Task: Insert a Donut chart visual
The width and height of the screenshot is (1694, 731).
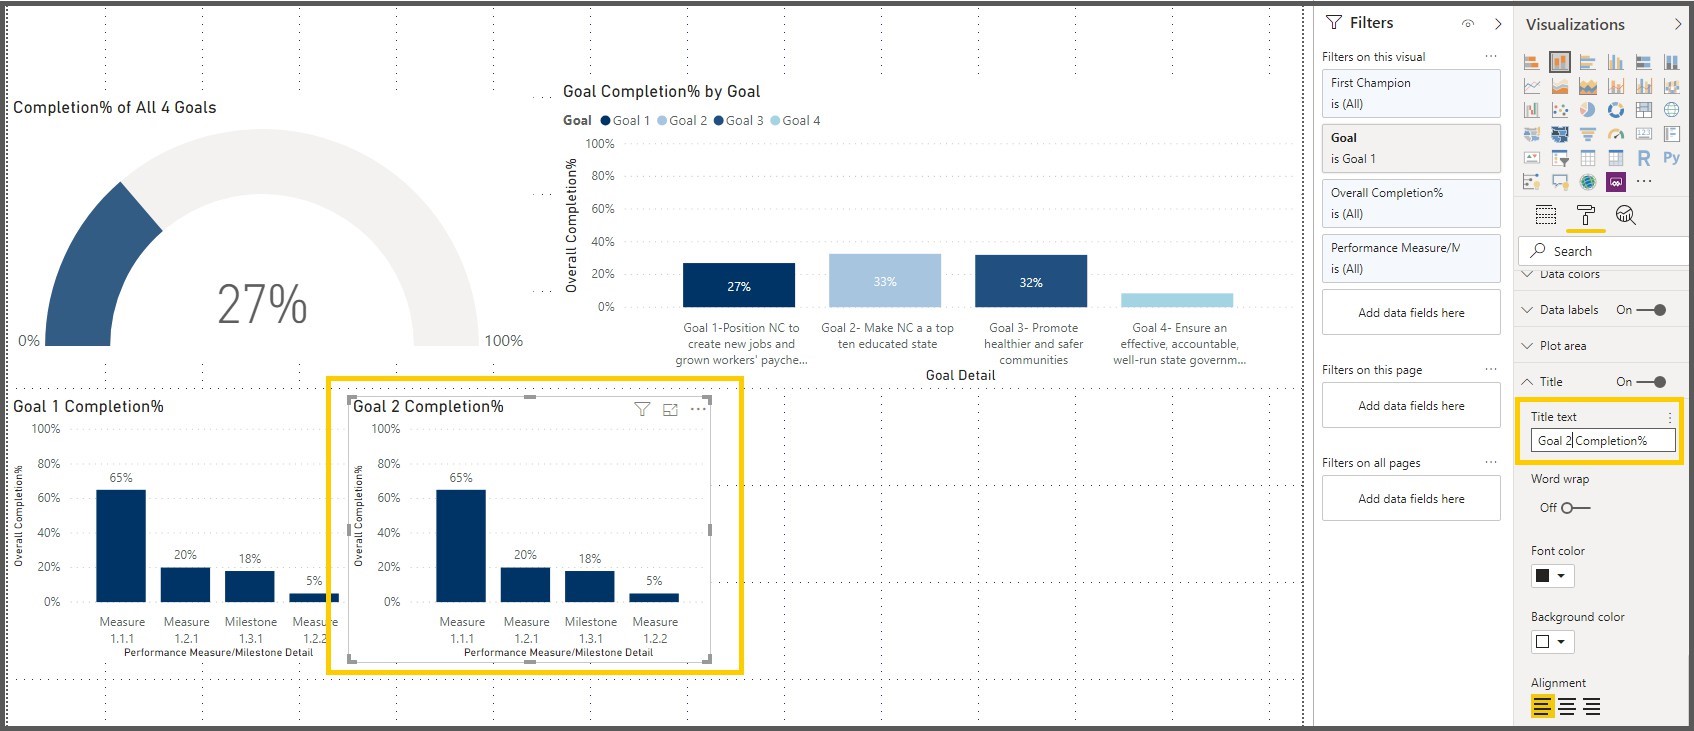Action: tap(1616, 110)
